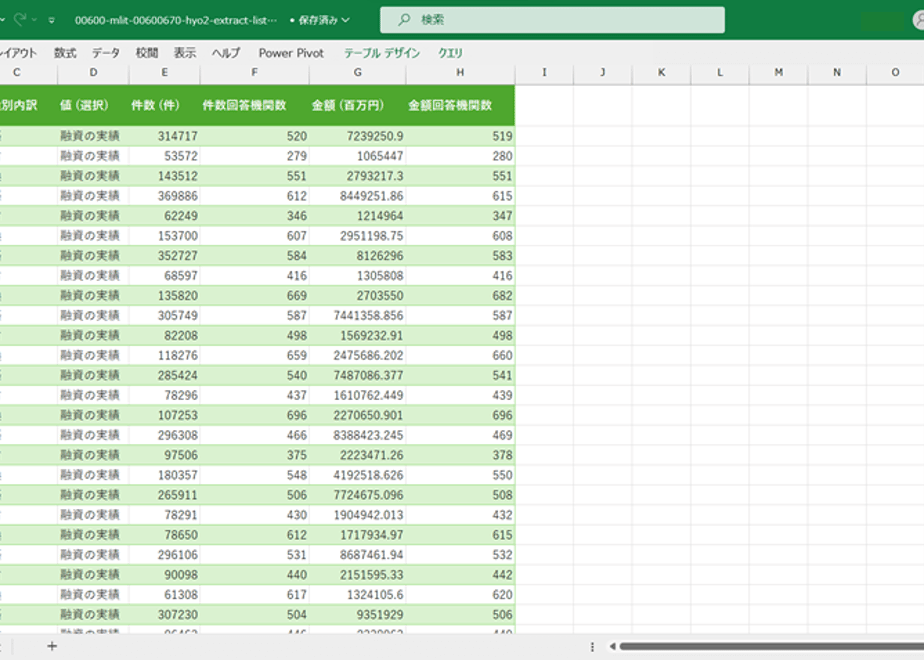
Task: Select cell with value 97506
Action: (x=164, y=455)
